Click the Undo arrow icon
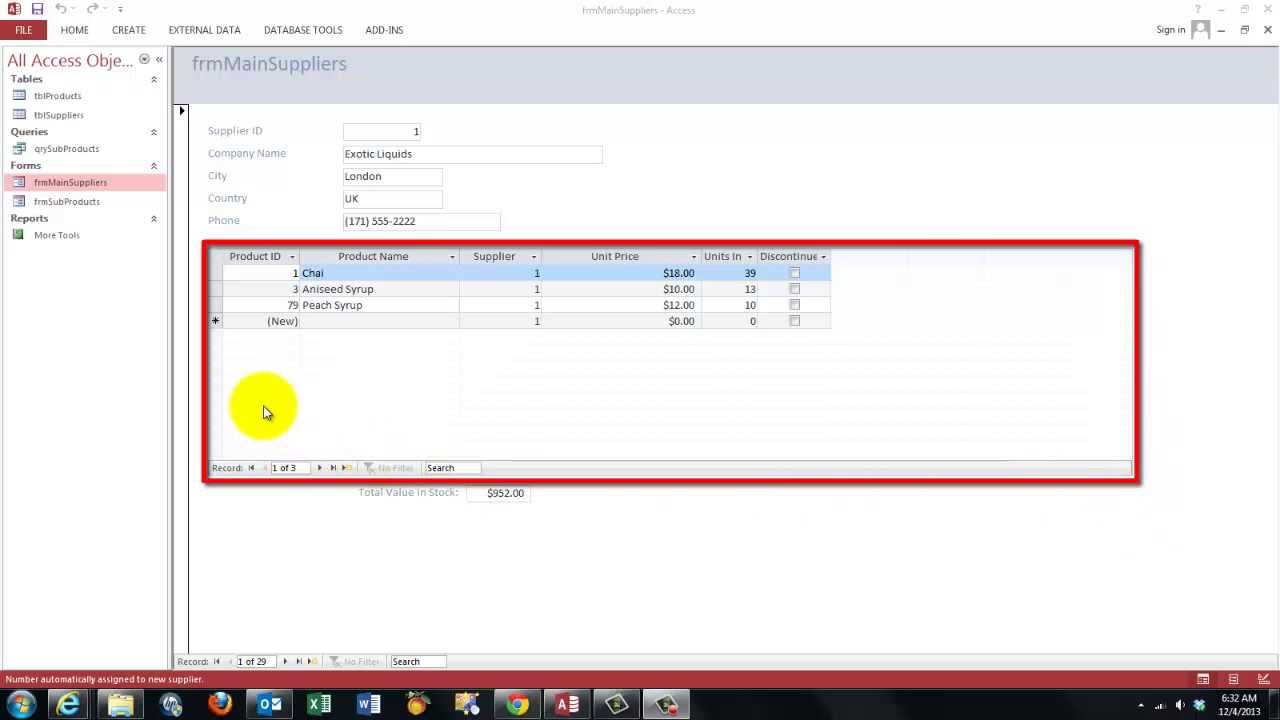The height and width of the screenshot is (720, 1280). (x=61, y=9)
